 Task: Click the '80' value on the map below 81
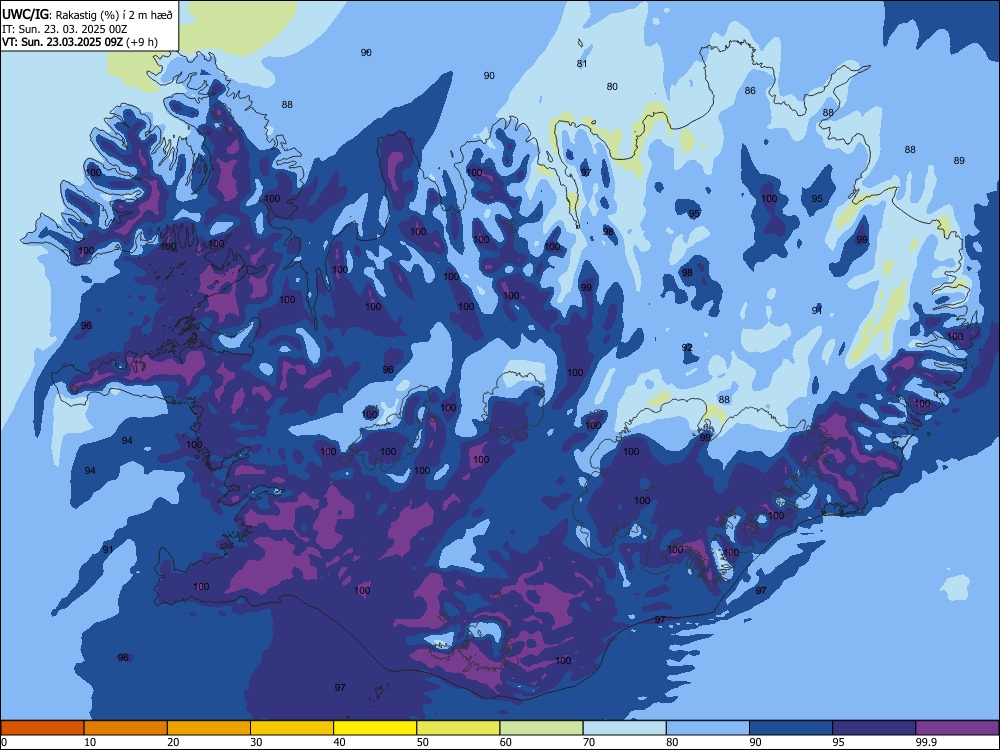[x=612, y=87]
